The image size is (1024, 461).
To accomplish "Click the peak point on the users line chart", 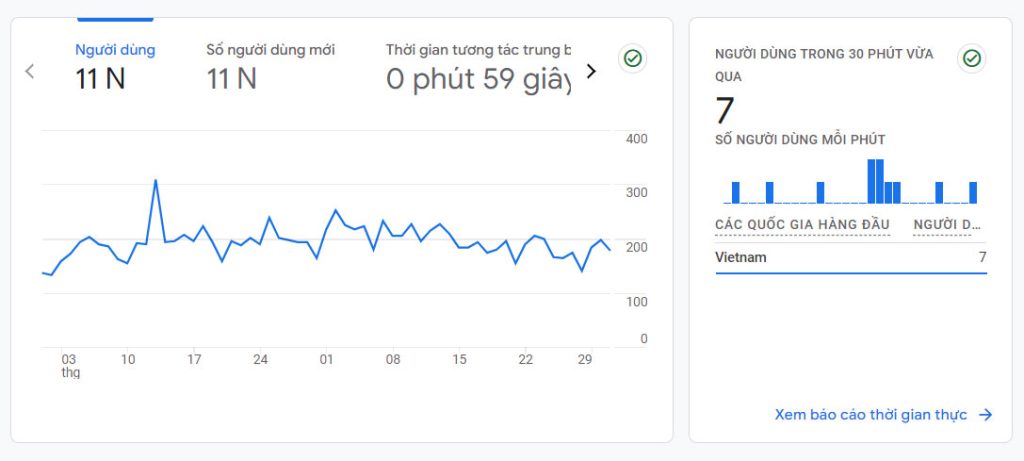I will 155,180.
